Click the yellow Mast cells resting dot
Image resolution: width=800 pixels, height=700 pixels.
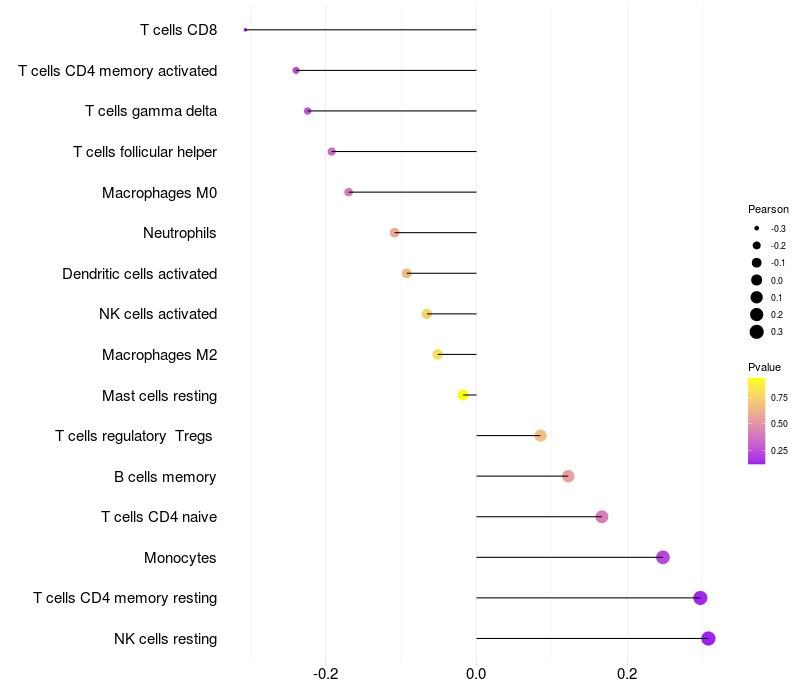pyautogui.click(x=463, y=395)
